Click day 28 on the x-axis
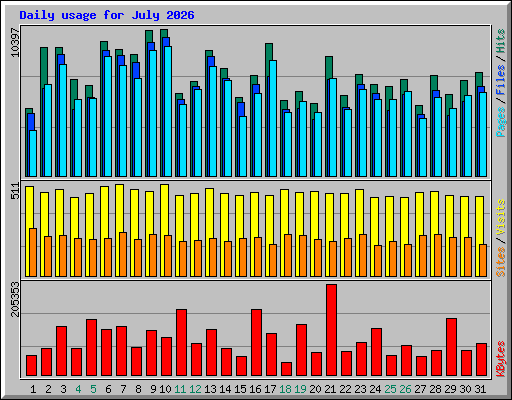 point(435,389)
